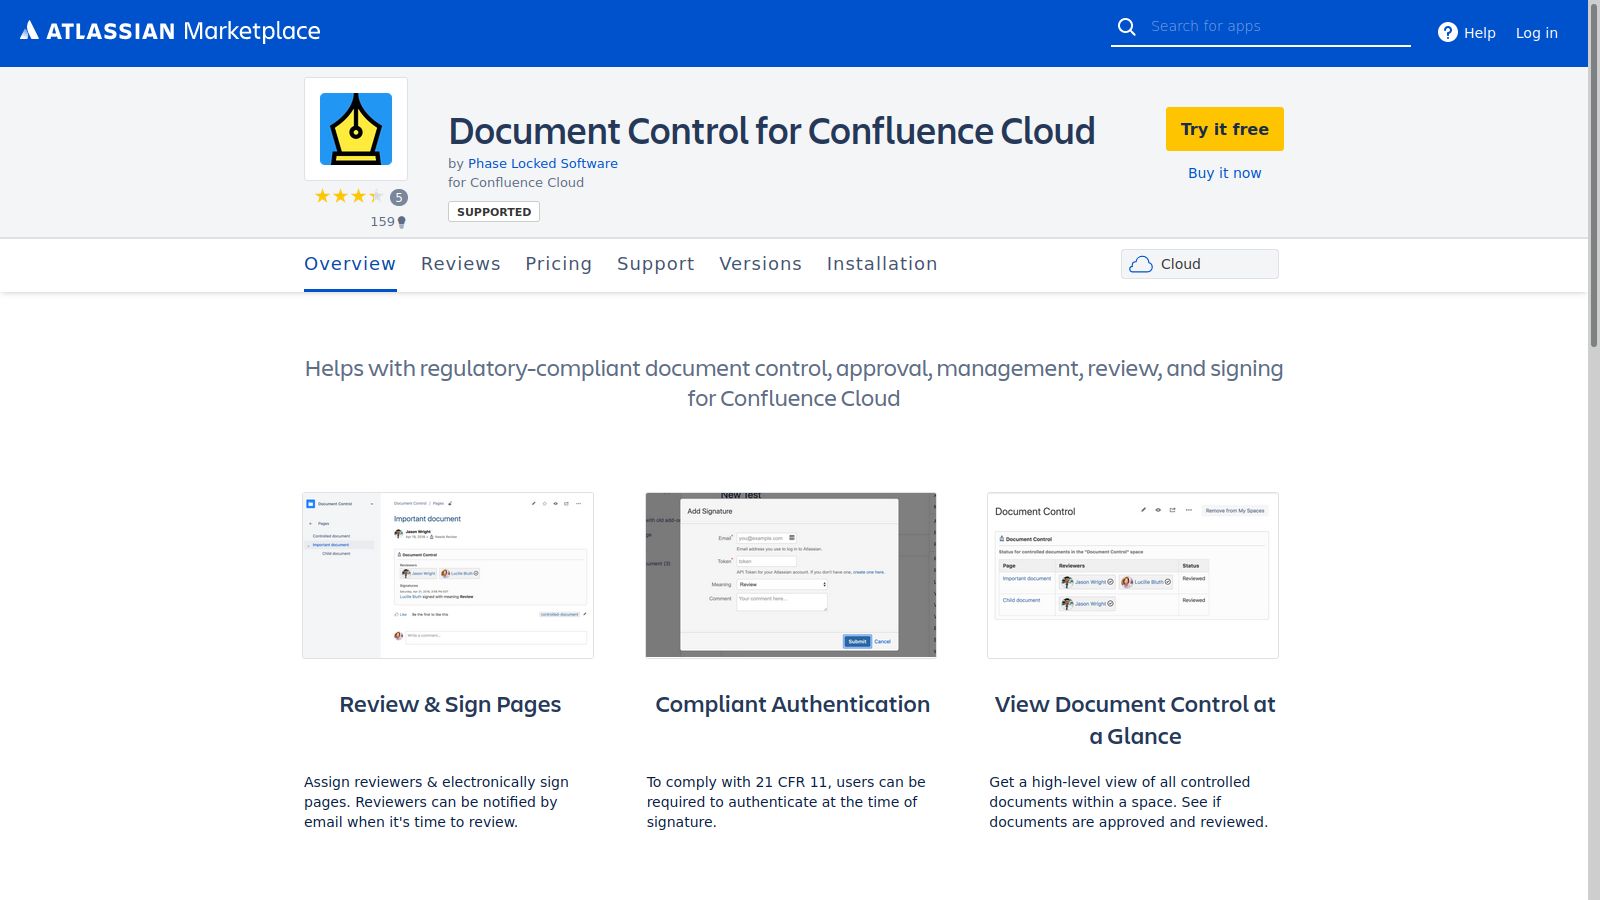Viewport: 1600px width, 900px height.
Task: Click the Compliant Authentication heading
Action: coord(792,705)
